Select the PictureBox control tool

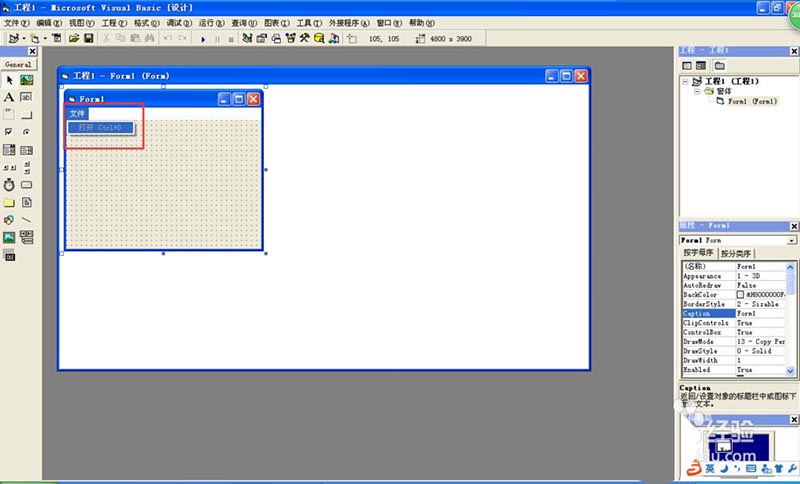(27, 80)
